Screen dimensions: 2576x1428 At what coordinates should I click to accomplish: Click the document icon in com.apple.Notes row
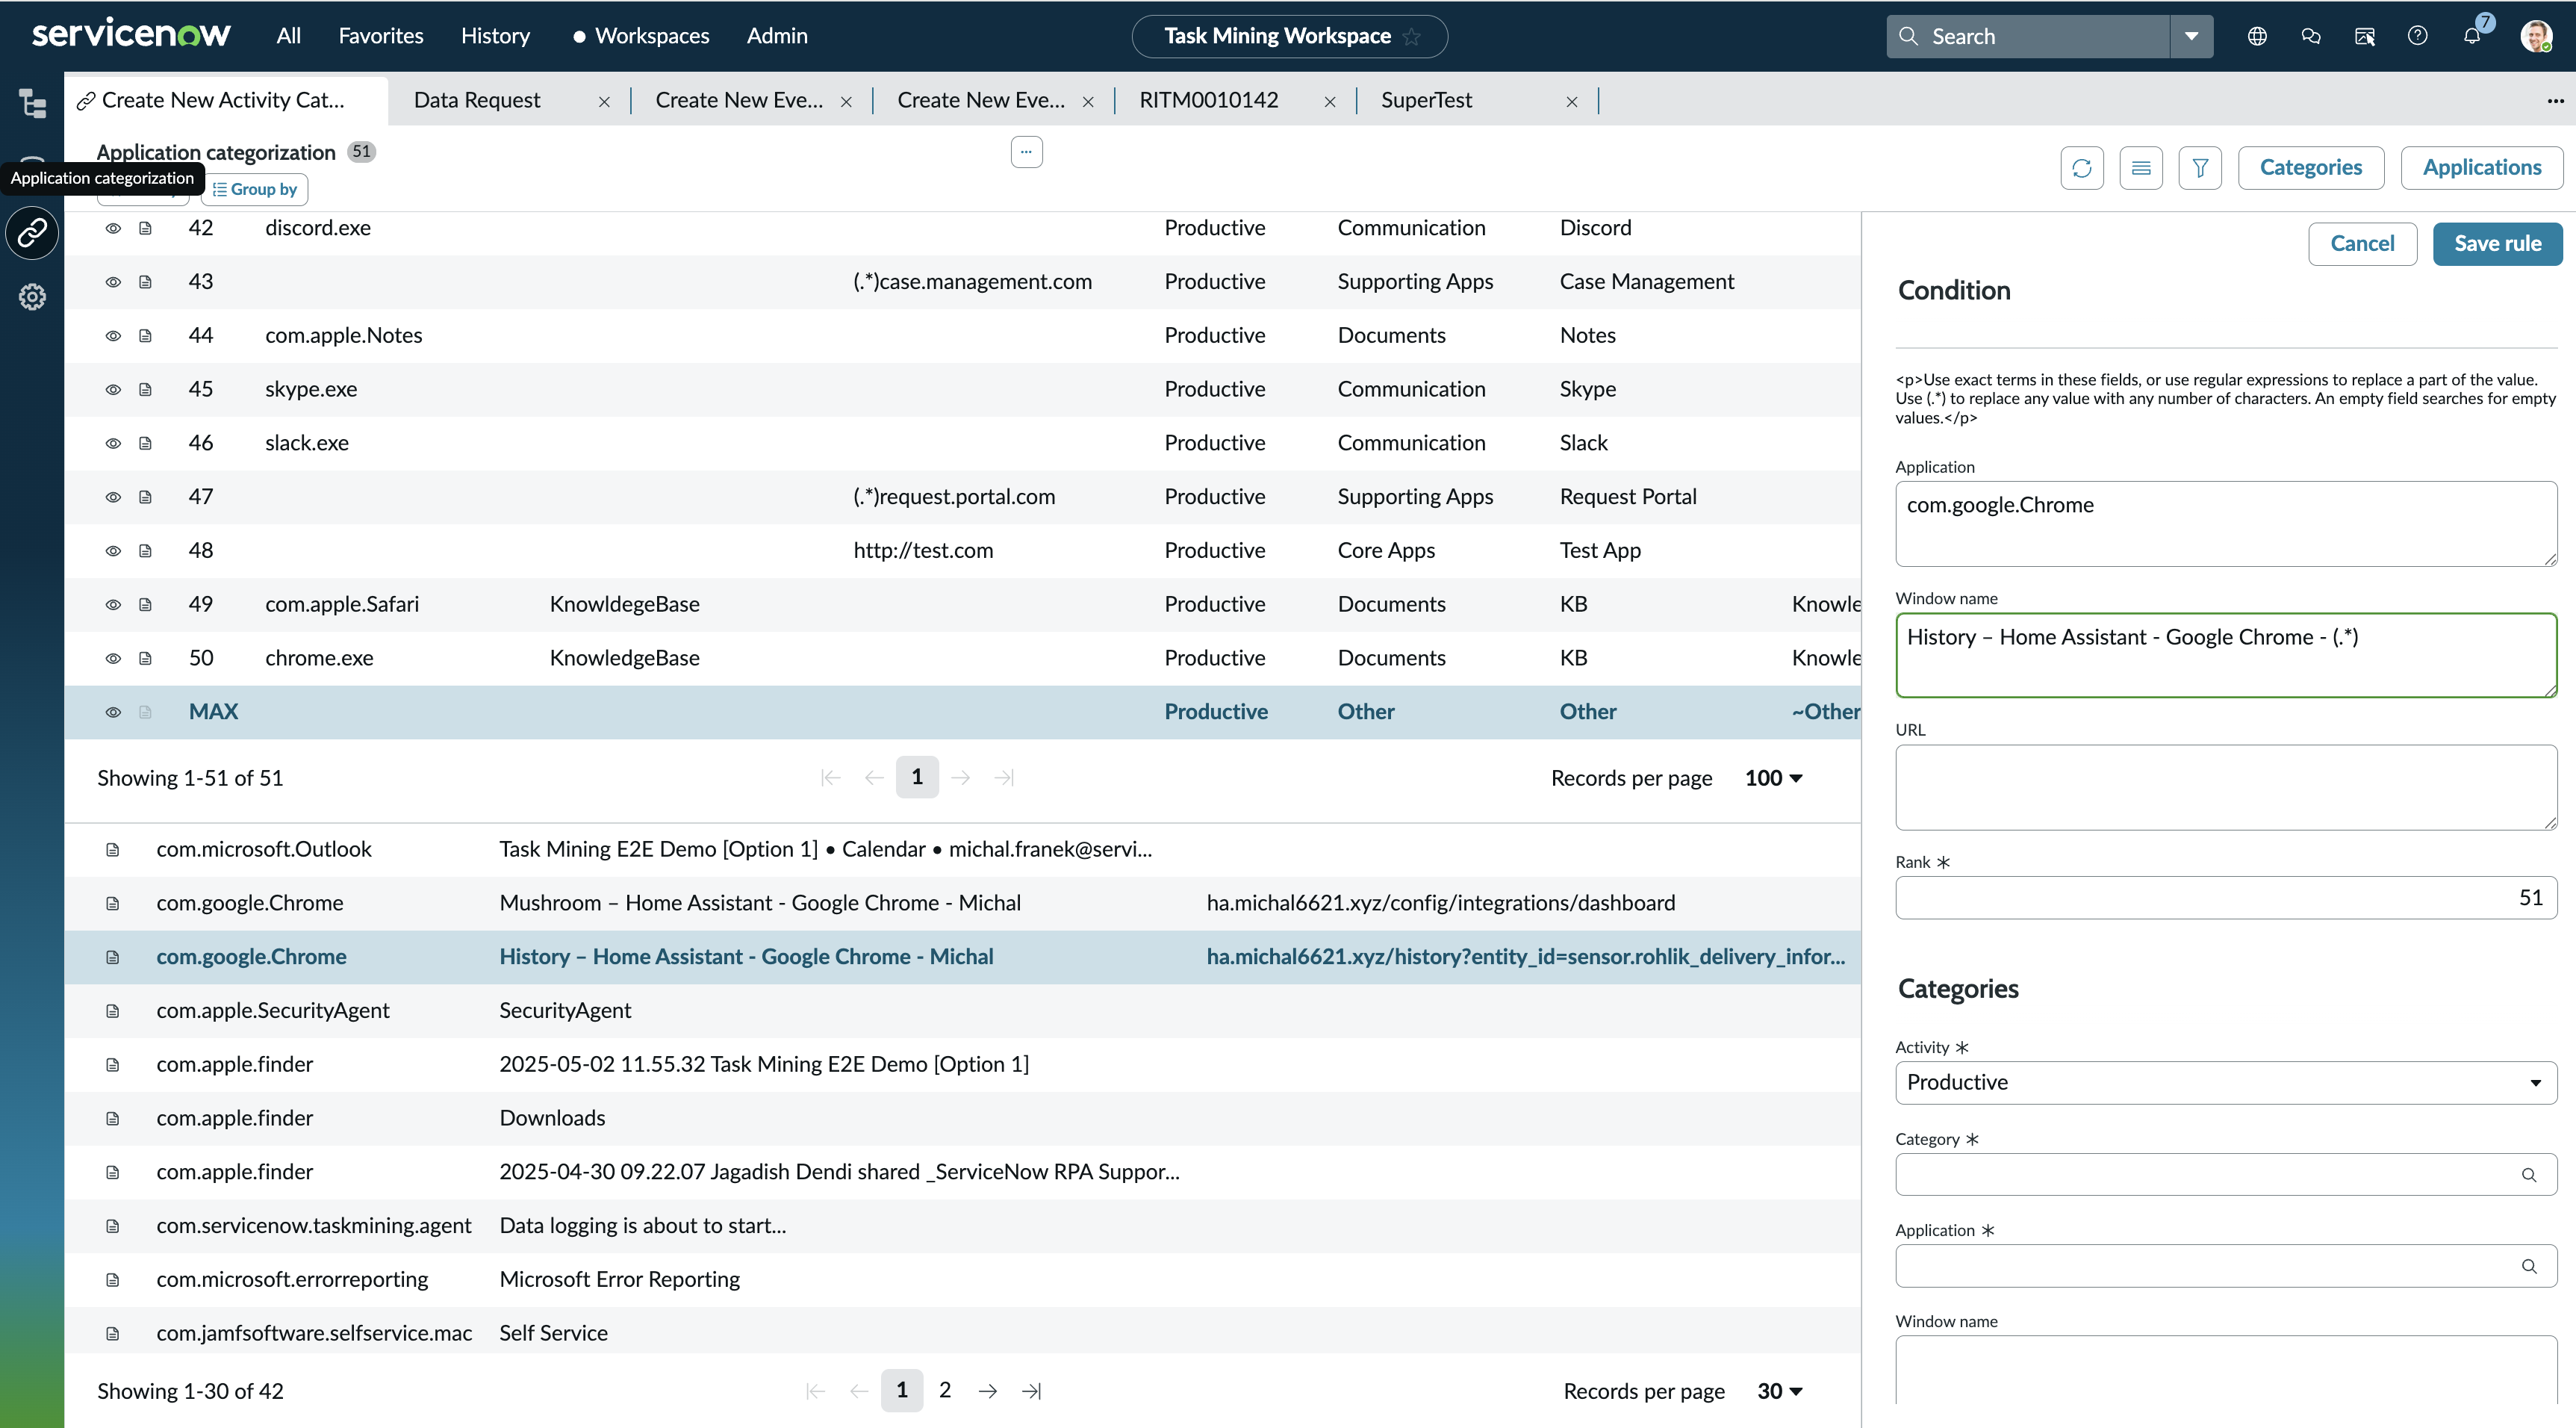(145, 336)
